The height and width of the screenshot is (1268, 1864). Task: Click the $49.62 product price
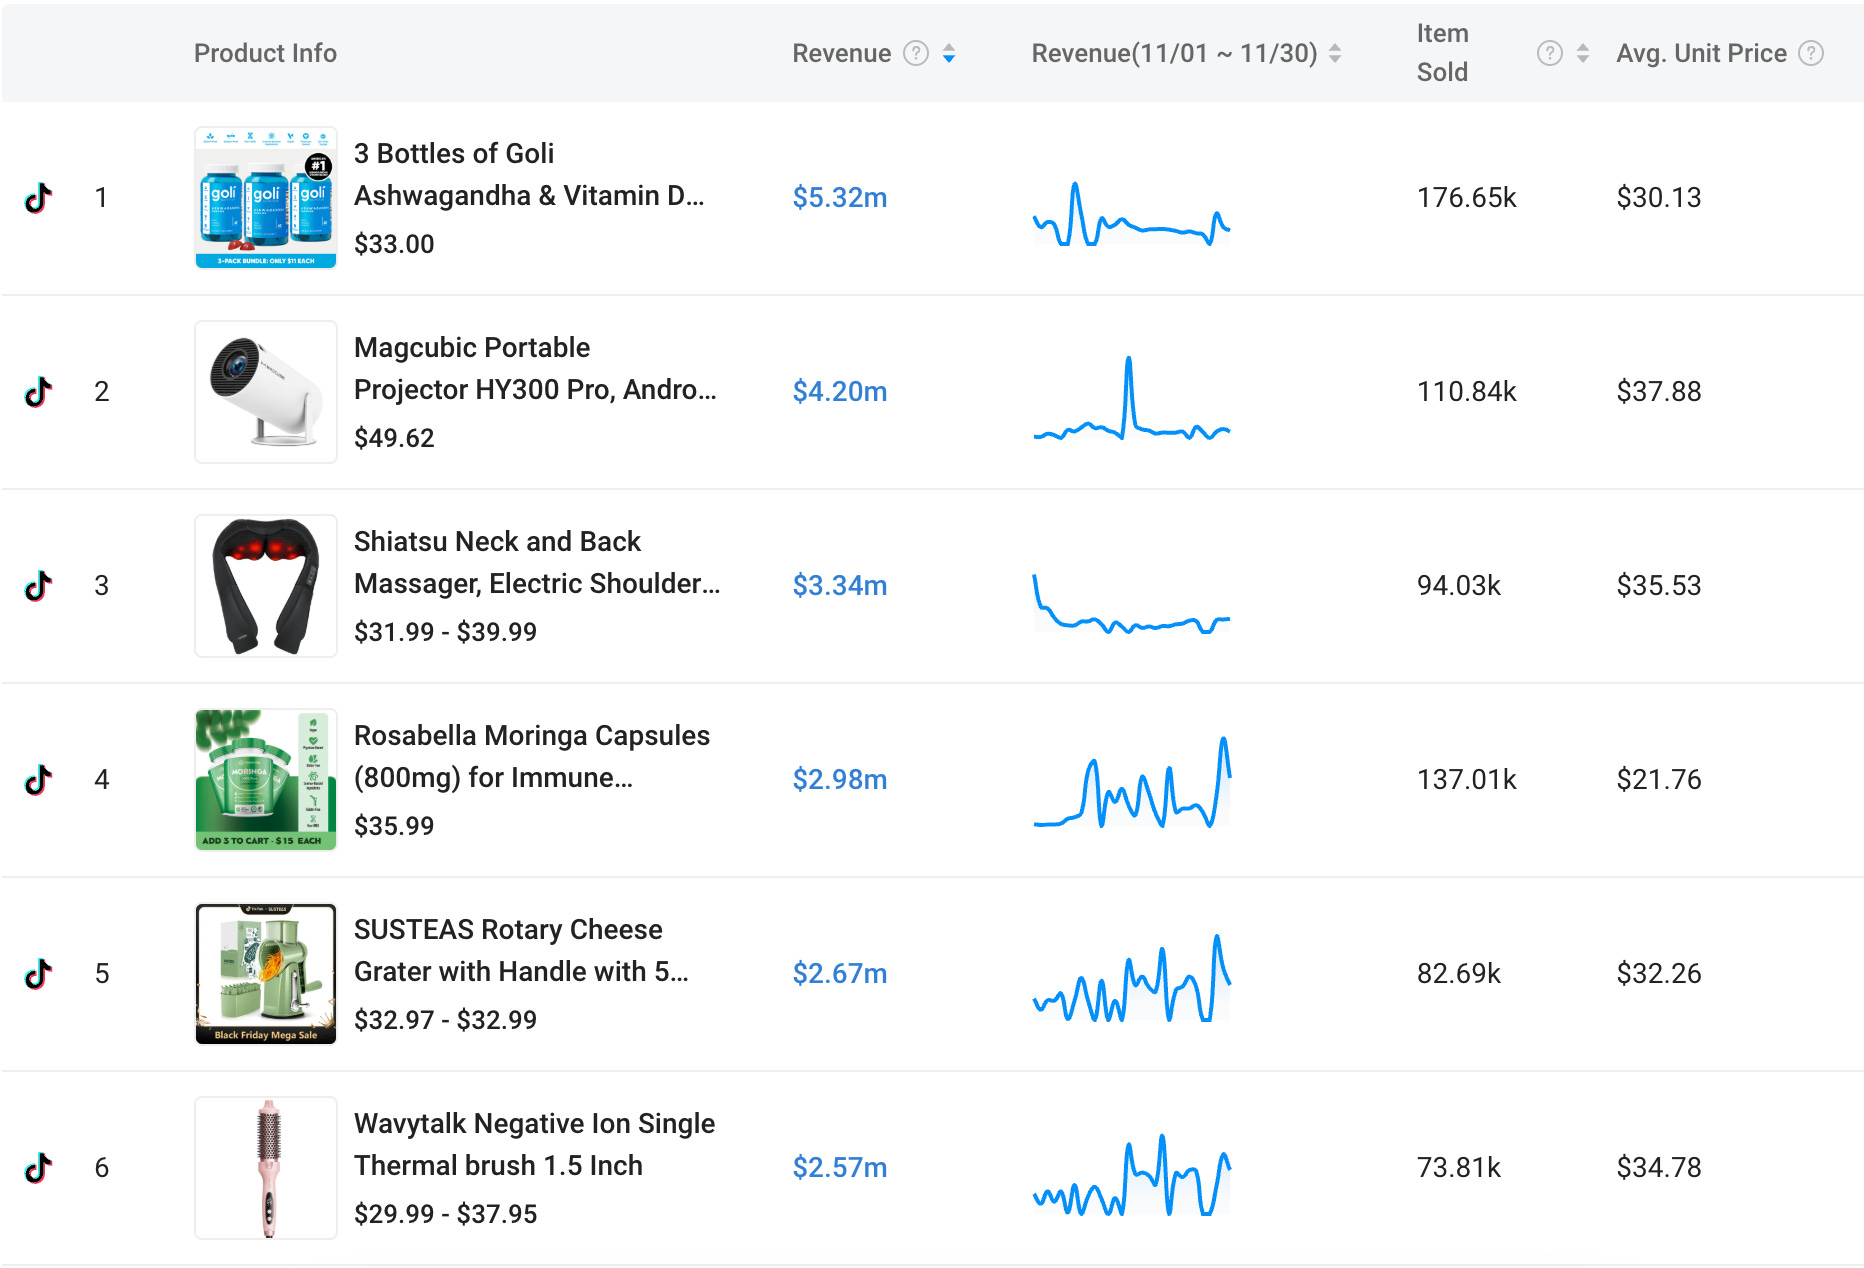(x=394, y=438)
